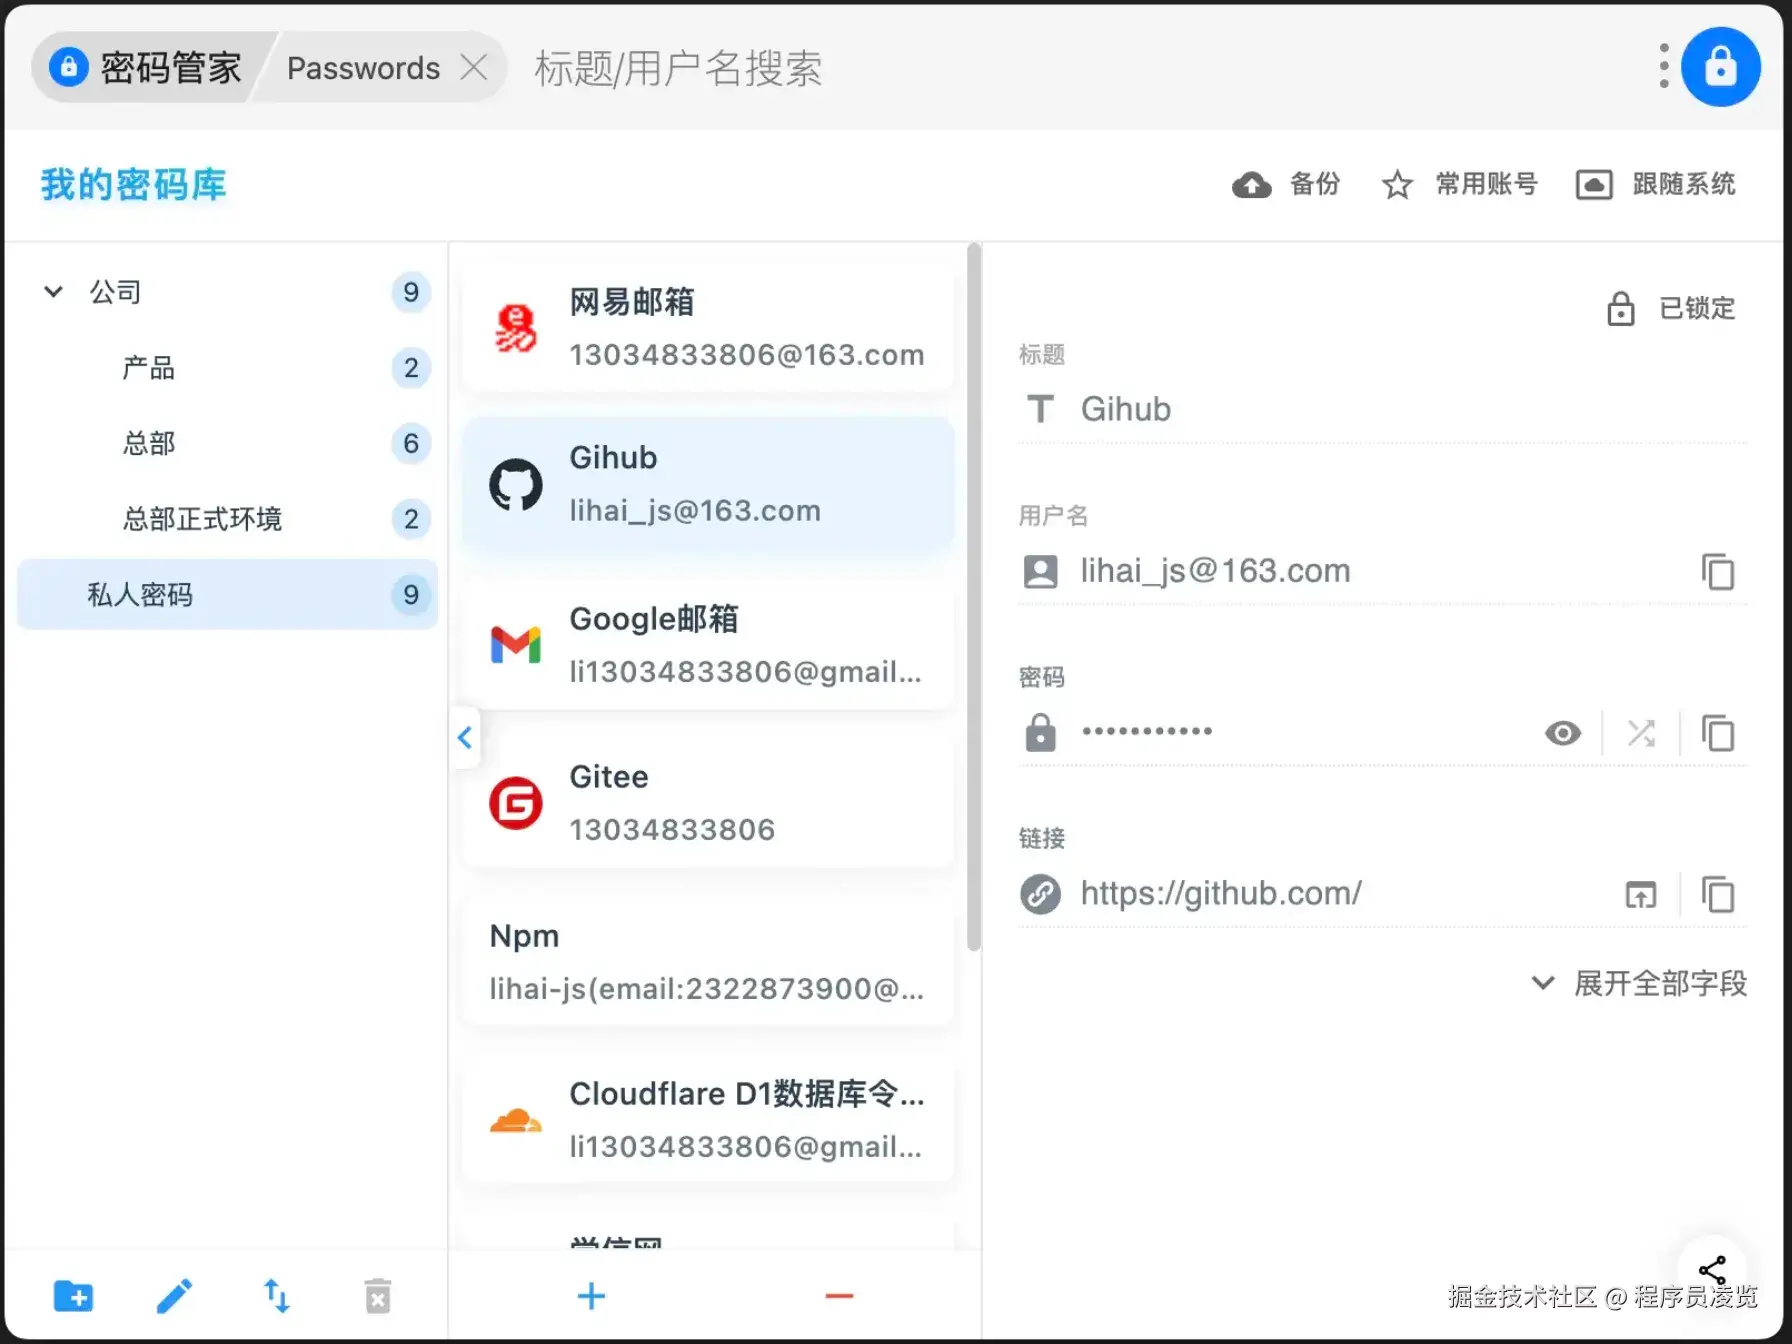1792x1344 pixels.
Task: Click the user icon beside username
Action: point(1040,572)
